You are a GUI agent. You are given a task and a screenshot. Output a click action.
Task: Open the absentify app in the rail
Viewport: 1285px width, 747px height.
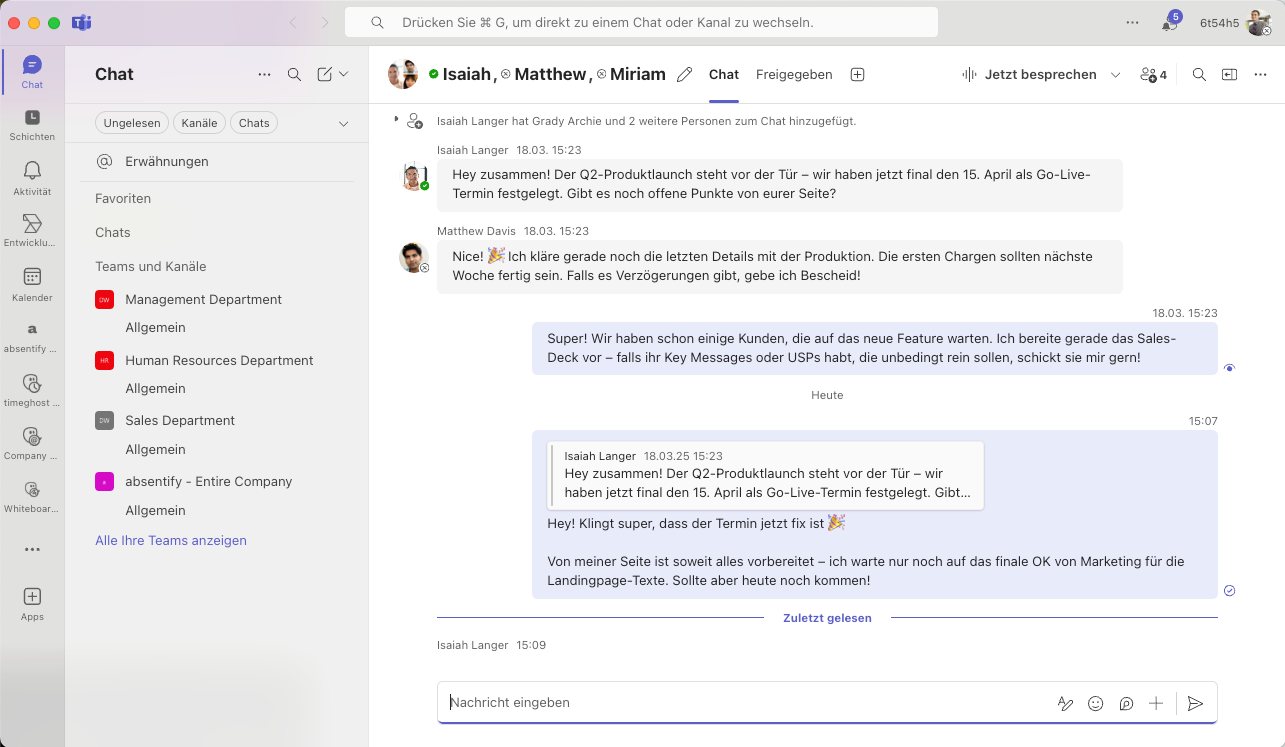pos(32,336)
